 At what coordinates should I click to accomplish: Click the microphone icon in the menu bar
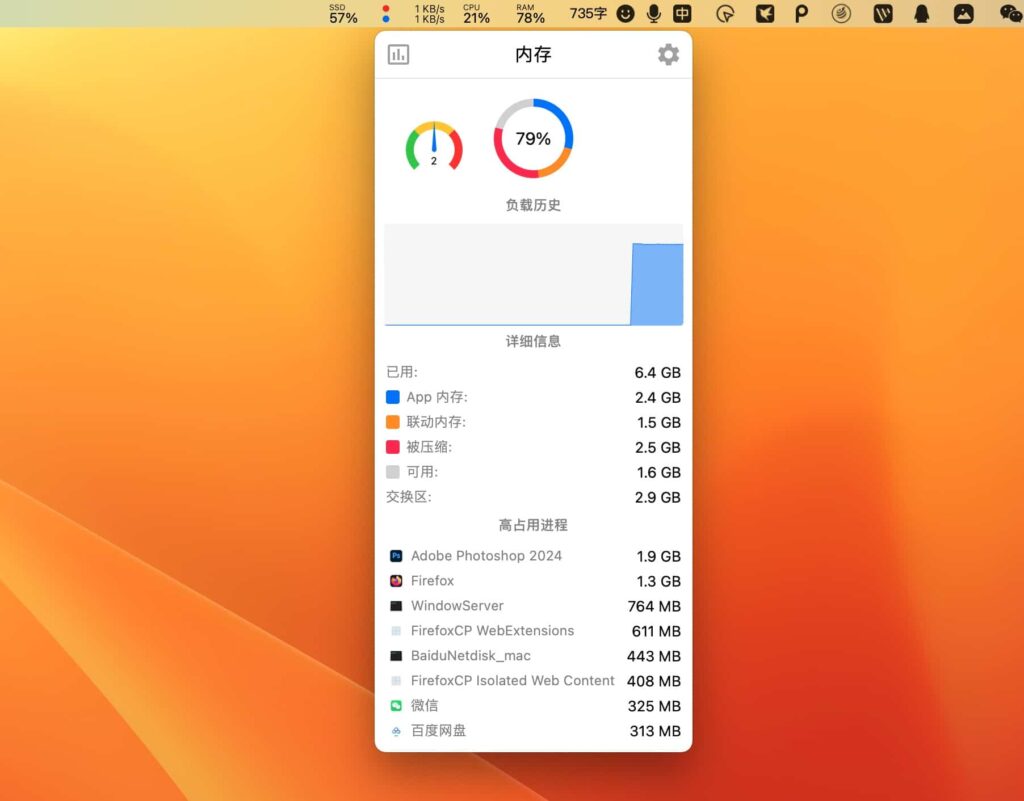tap(653, 14)
